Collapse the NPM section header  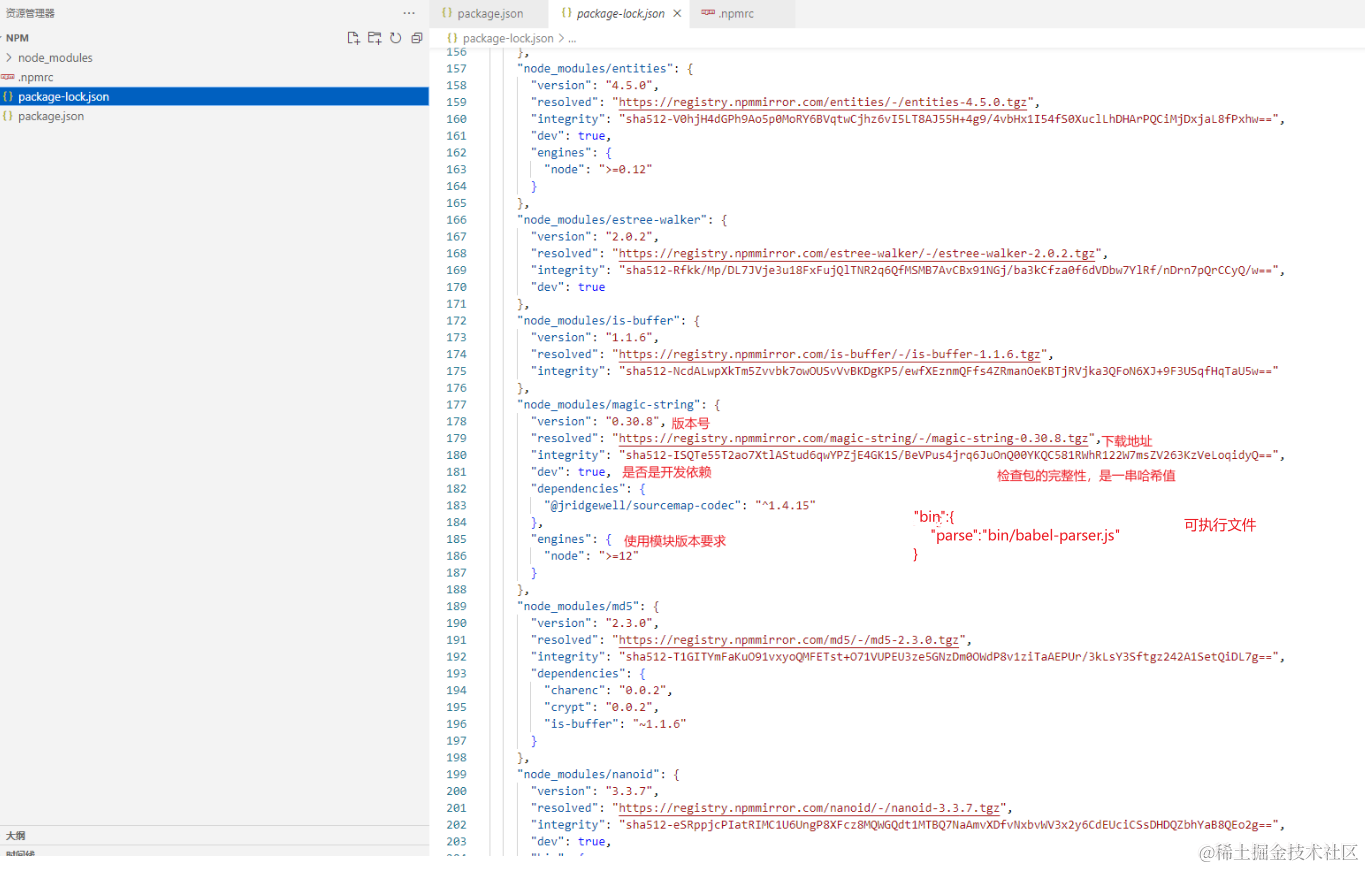[17, 37]
